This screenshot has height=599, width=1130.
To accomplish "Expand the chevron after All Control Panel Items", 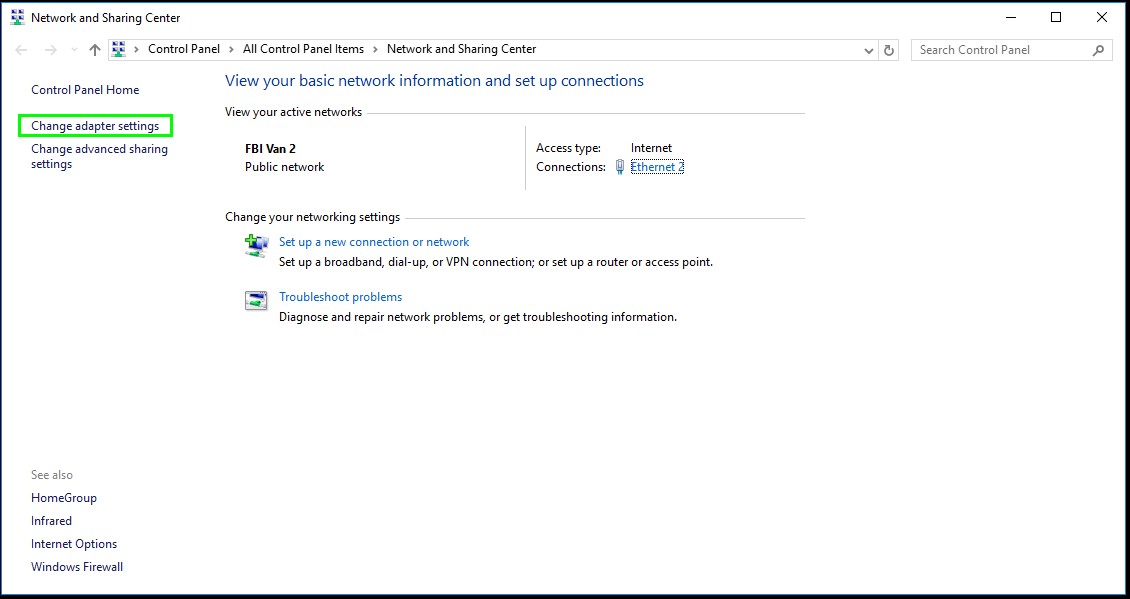I will click(375, 49).
